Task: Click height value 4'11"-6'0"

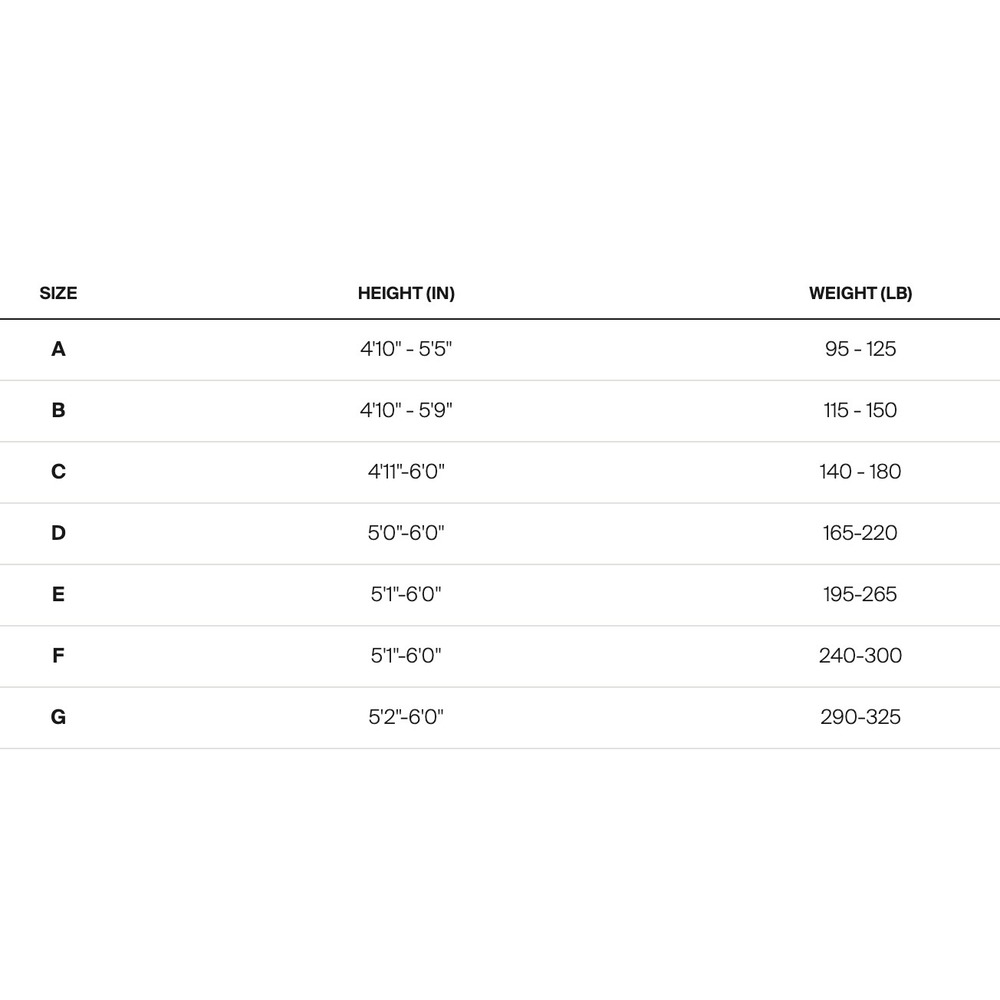Action: [x=406, y=471]
